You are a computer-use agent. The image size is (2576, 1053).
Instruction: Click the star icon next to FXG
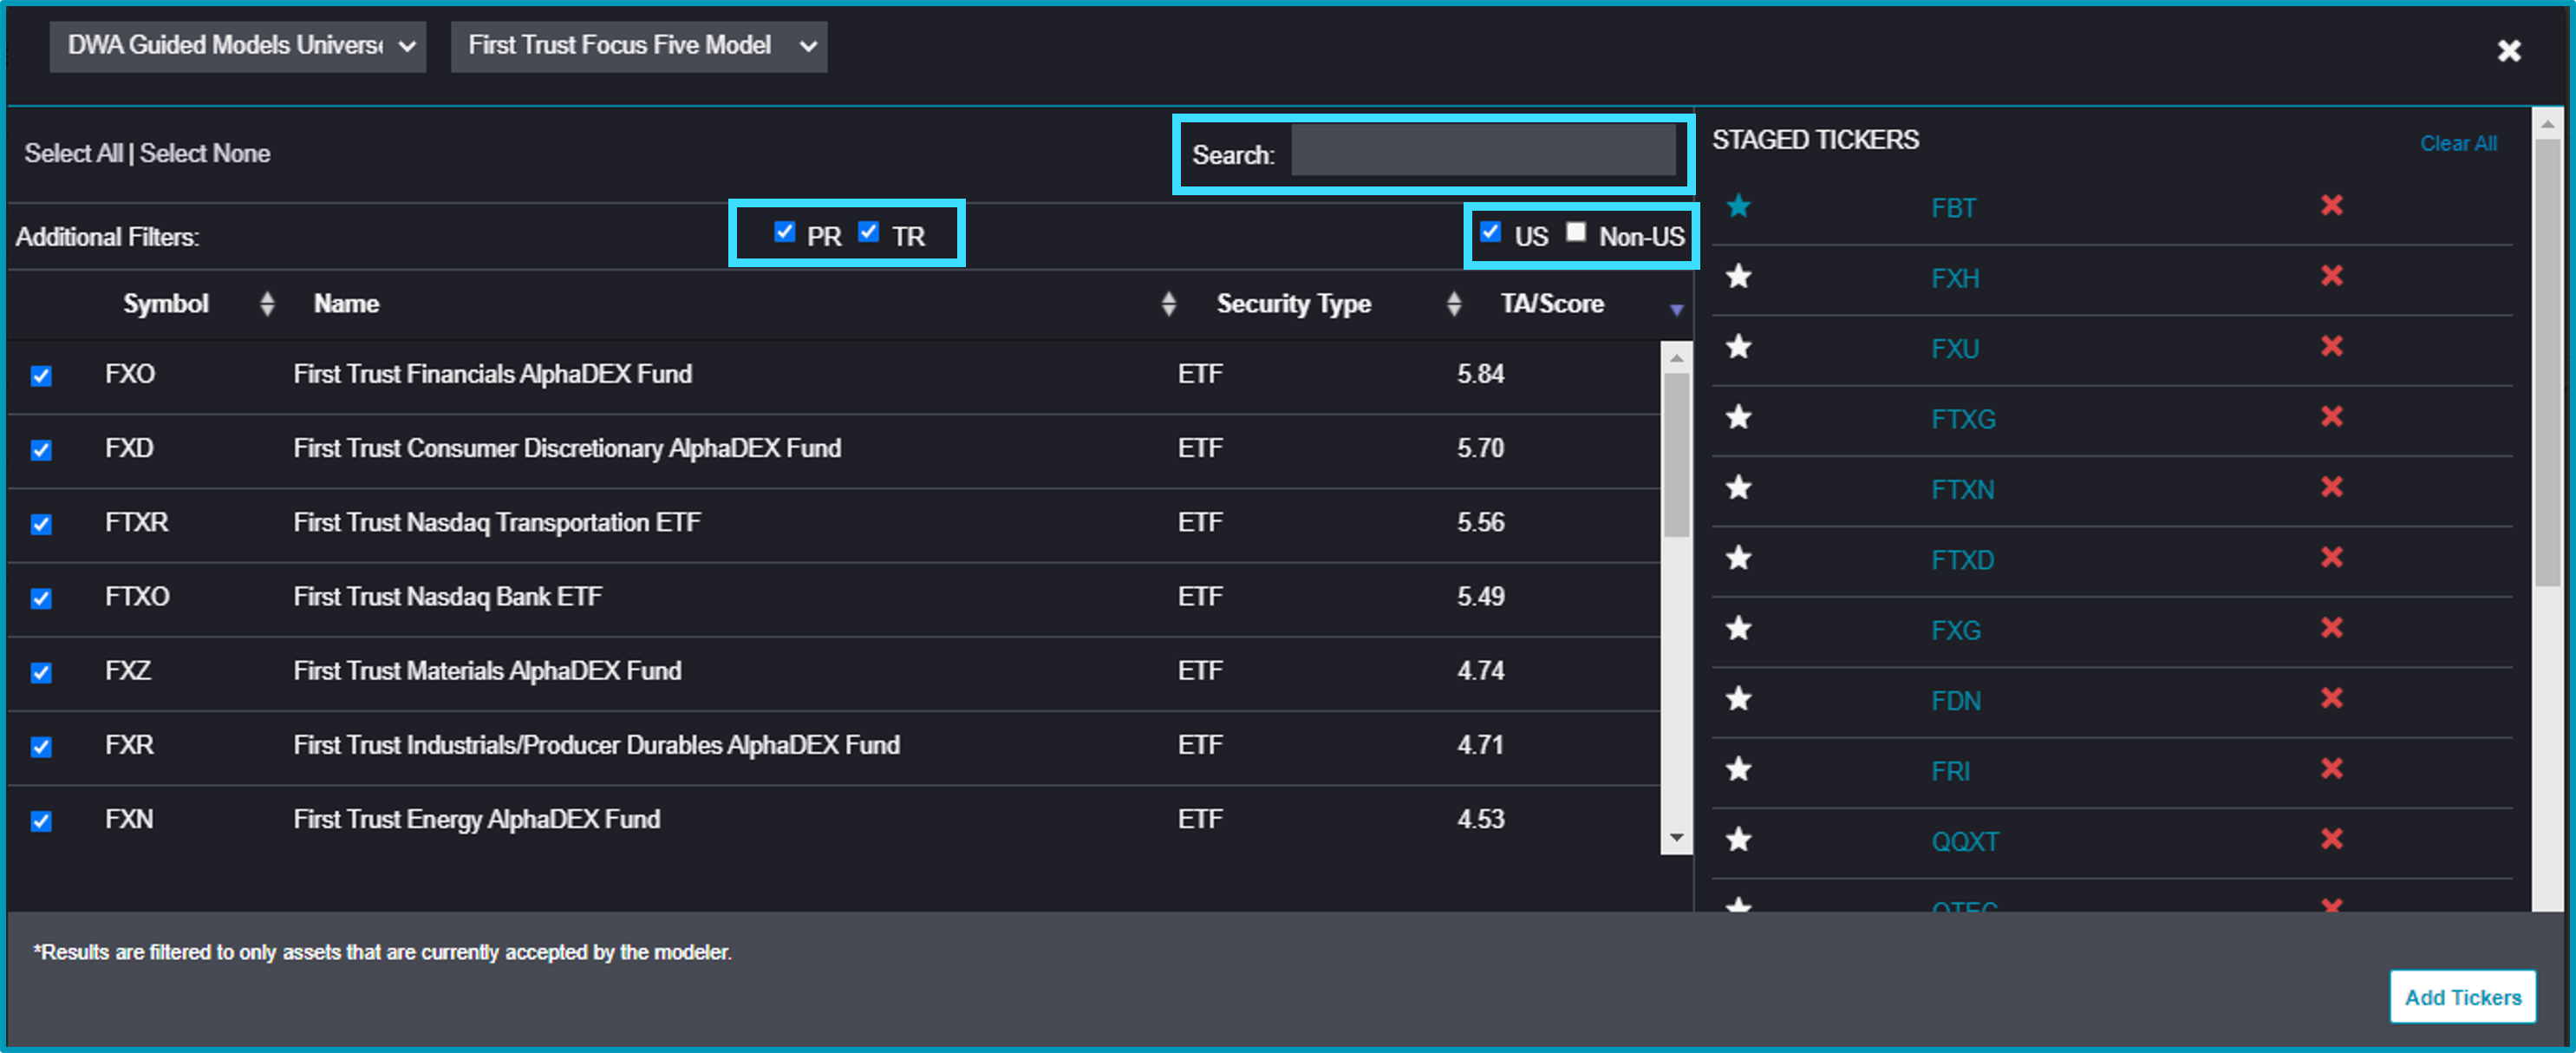tap(1739, 628)
